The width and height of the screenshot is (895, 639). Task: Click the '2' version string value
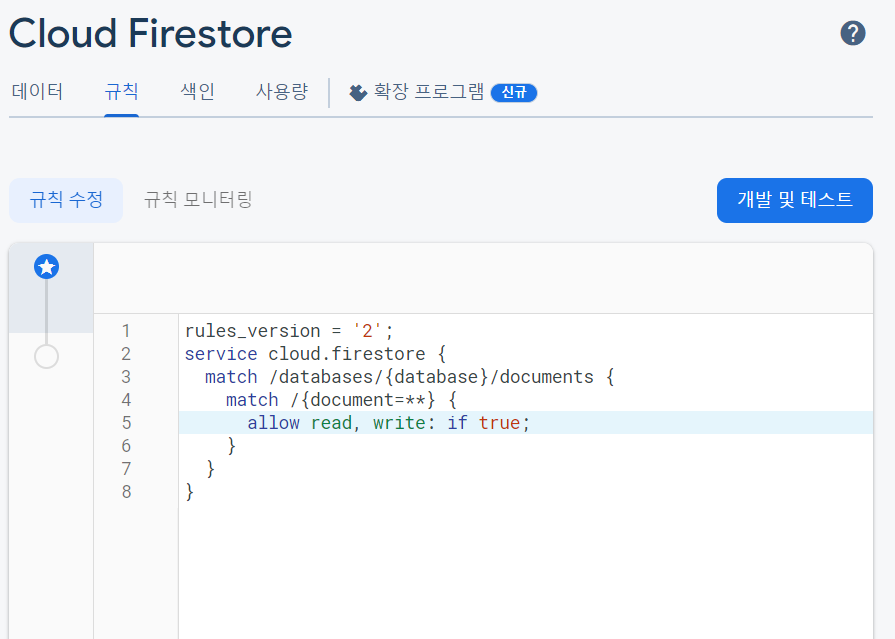367,331
